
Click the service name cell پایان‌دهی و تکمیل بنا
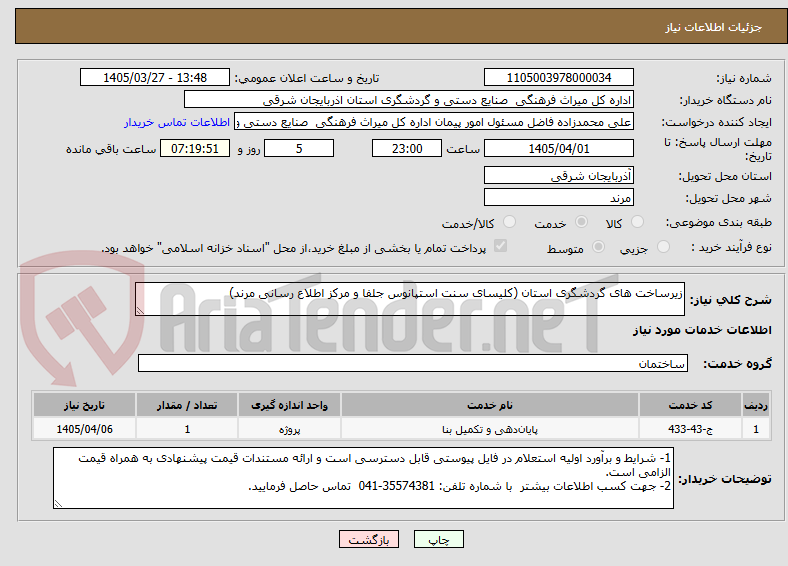point(489,429)
